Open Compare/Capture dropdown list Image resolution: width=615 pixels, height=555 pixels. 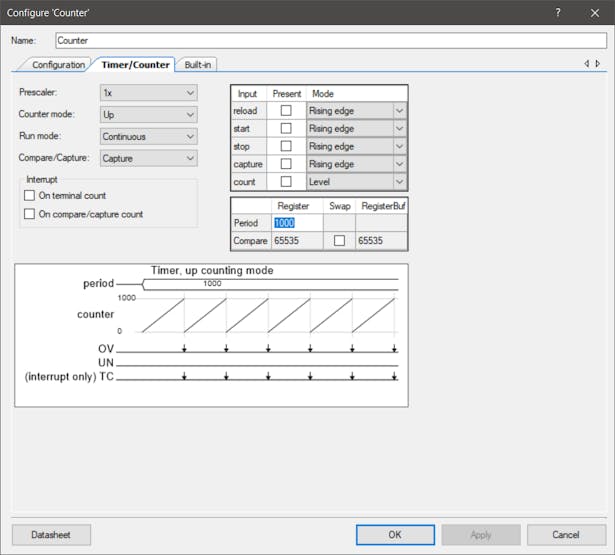148,158
